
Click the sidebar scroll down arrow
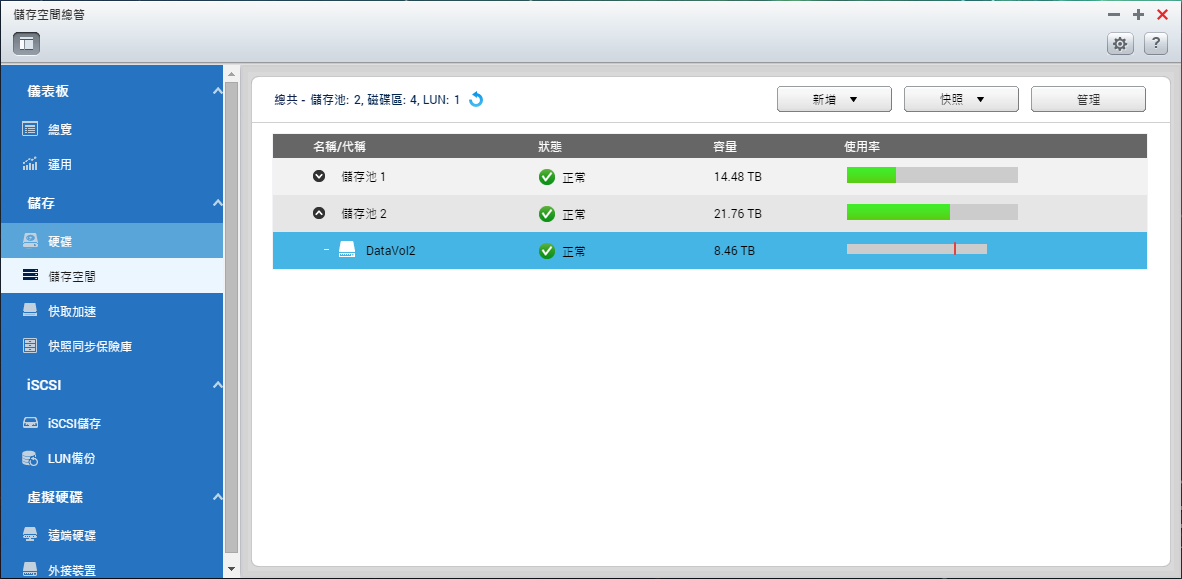click(x=232, y=569)
